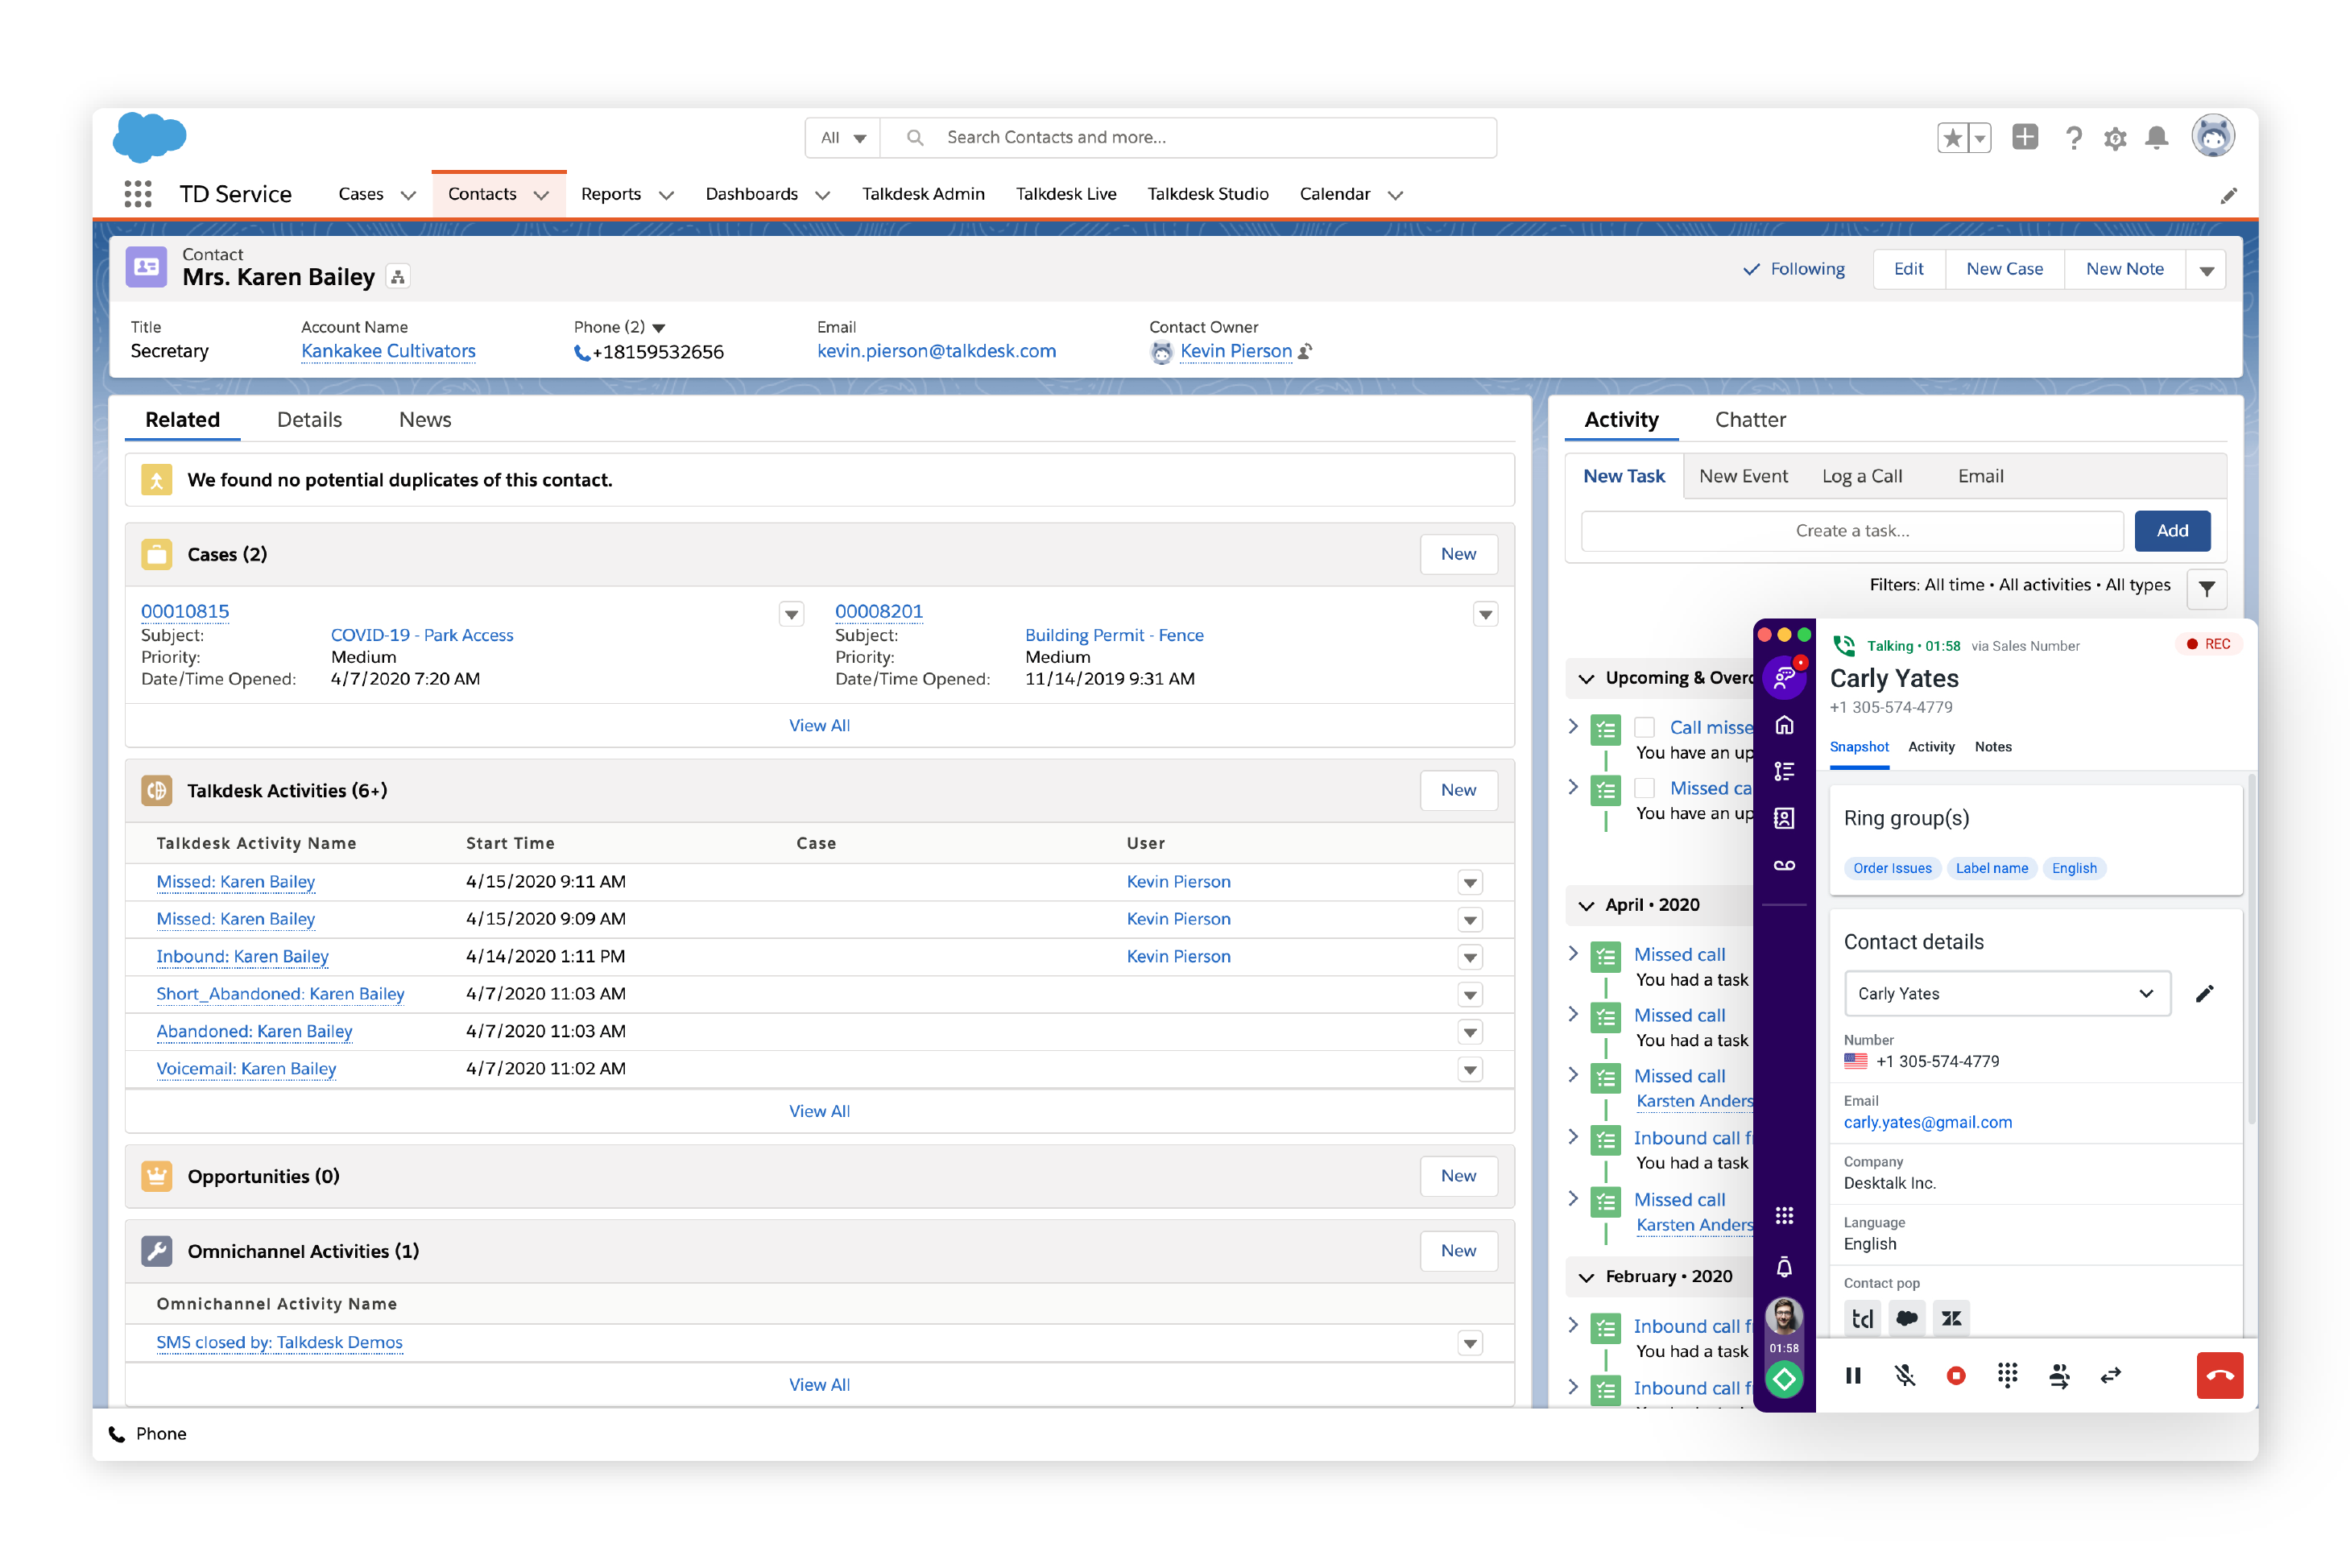2350x1568 pixels.
Task: Open the Notes tab in call panel
Action: [1992, 747]
